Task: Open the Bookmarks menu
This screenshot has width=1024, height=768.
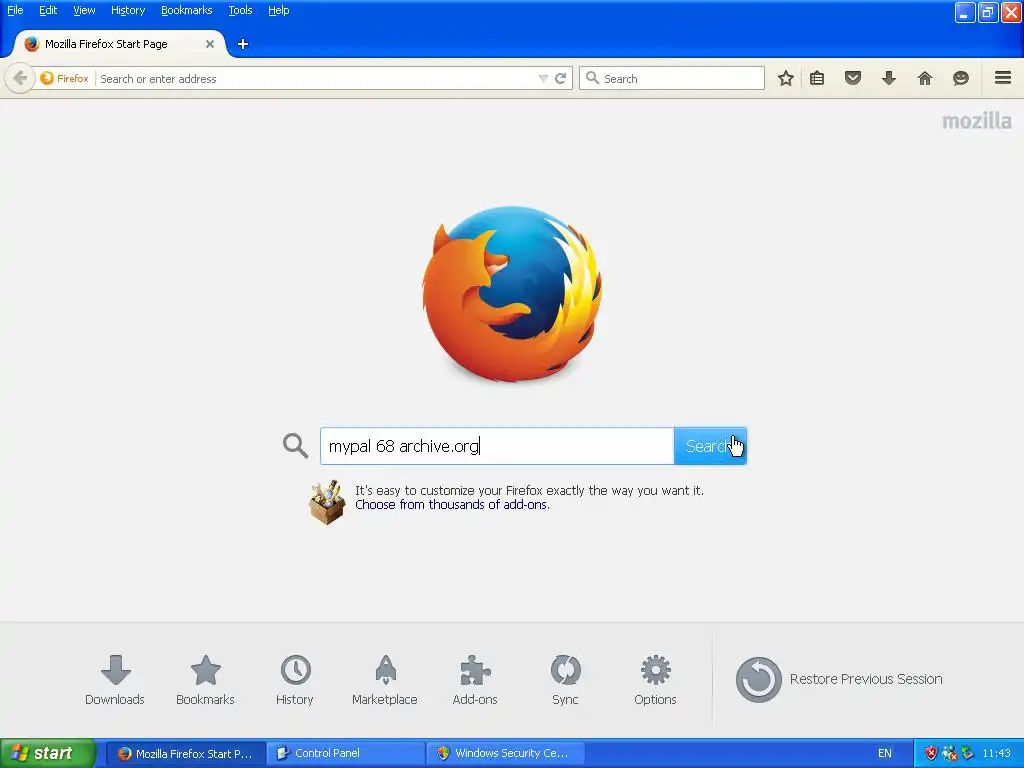Action: click(x=187, y=10)
